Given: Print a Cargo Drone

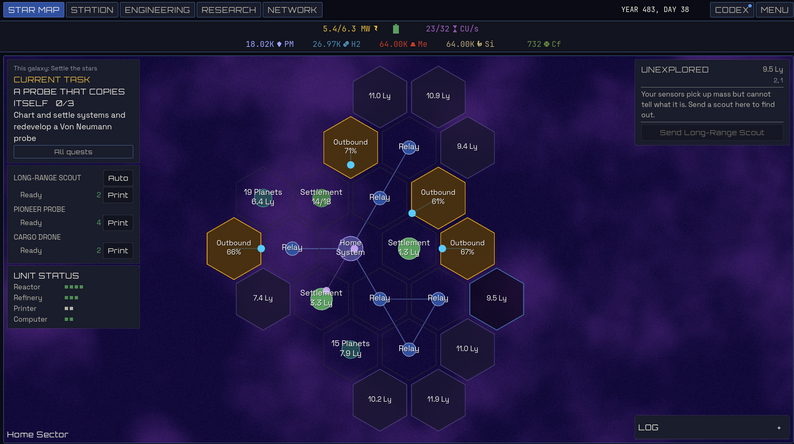Looking at the screenshot, I should click(118, 251).
